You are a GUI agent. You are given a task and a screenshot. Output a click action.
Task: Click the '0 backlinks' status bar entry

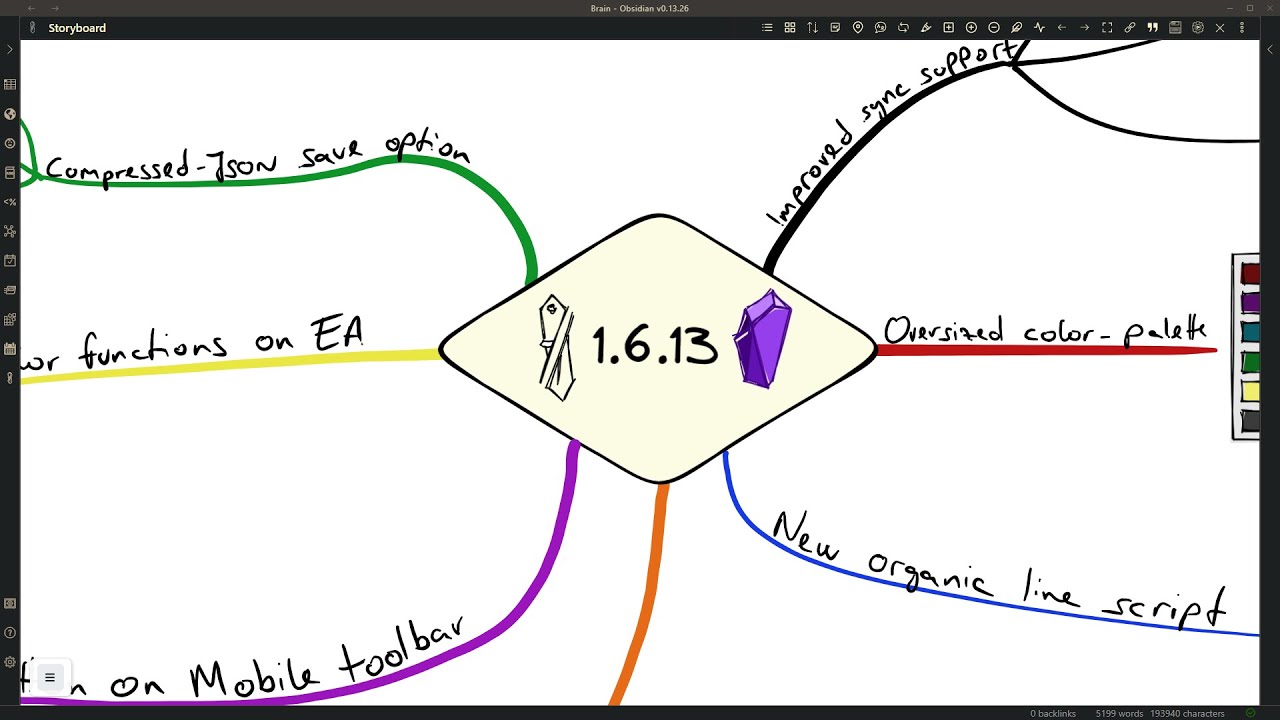pos(1053,713)
